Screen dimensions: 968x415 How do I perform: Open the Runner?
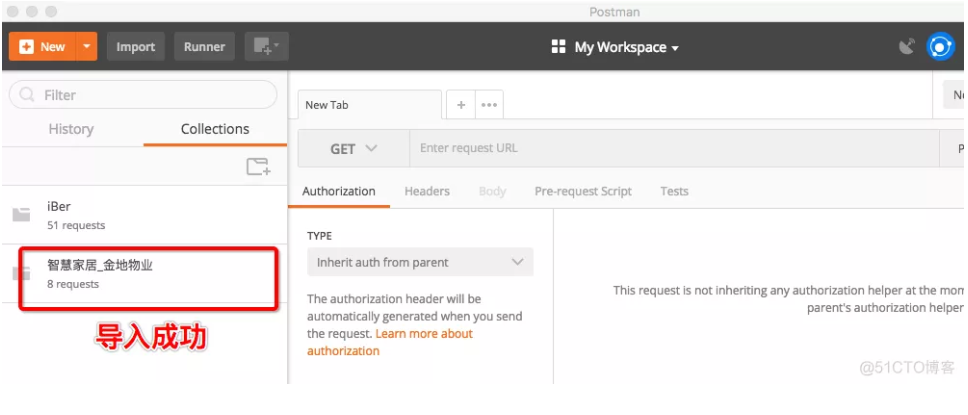click(204, 47)
